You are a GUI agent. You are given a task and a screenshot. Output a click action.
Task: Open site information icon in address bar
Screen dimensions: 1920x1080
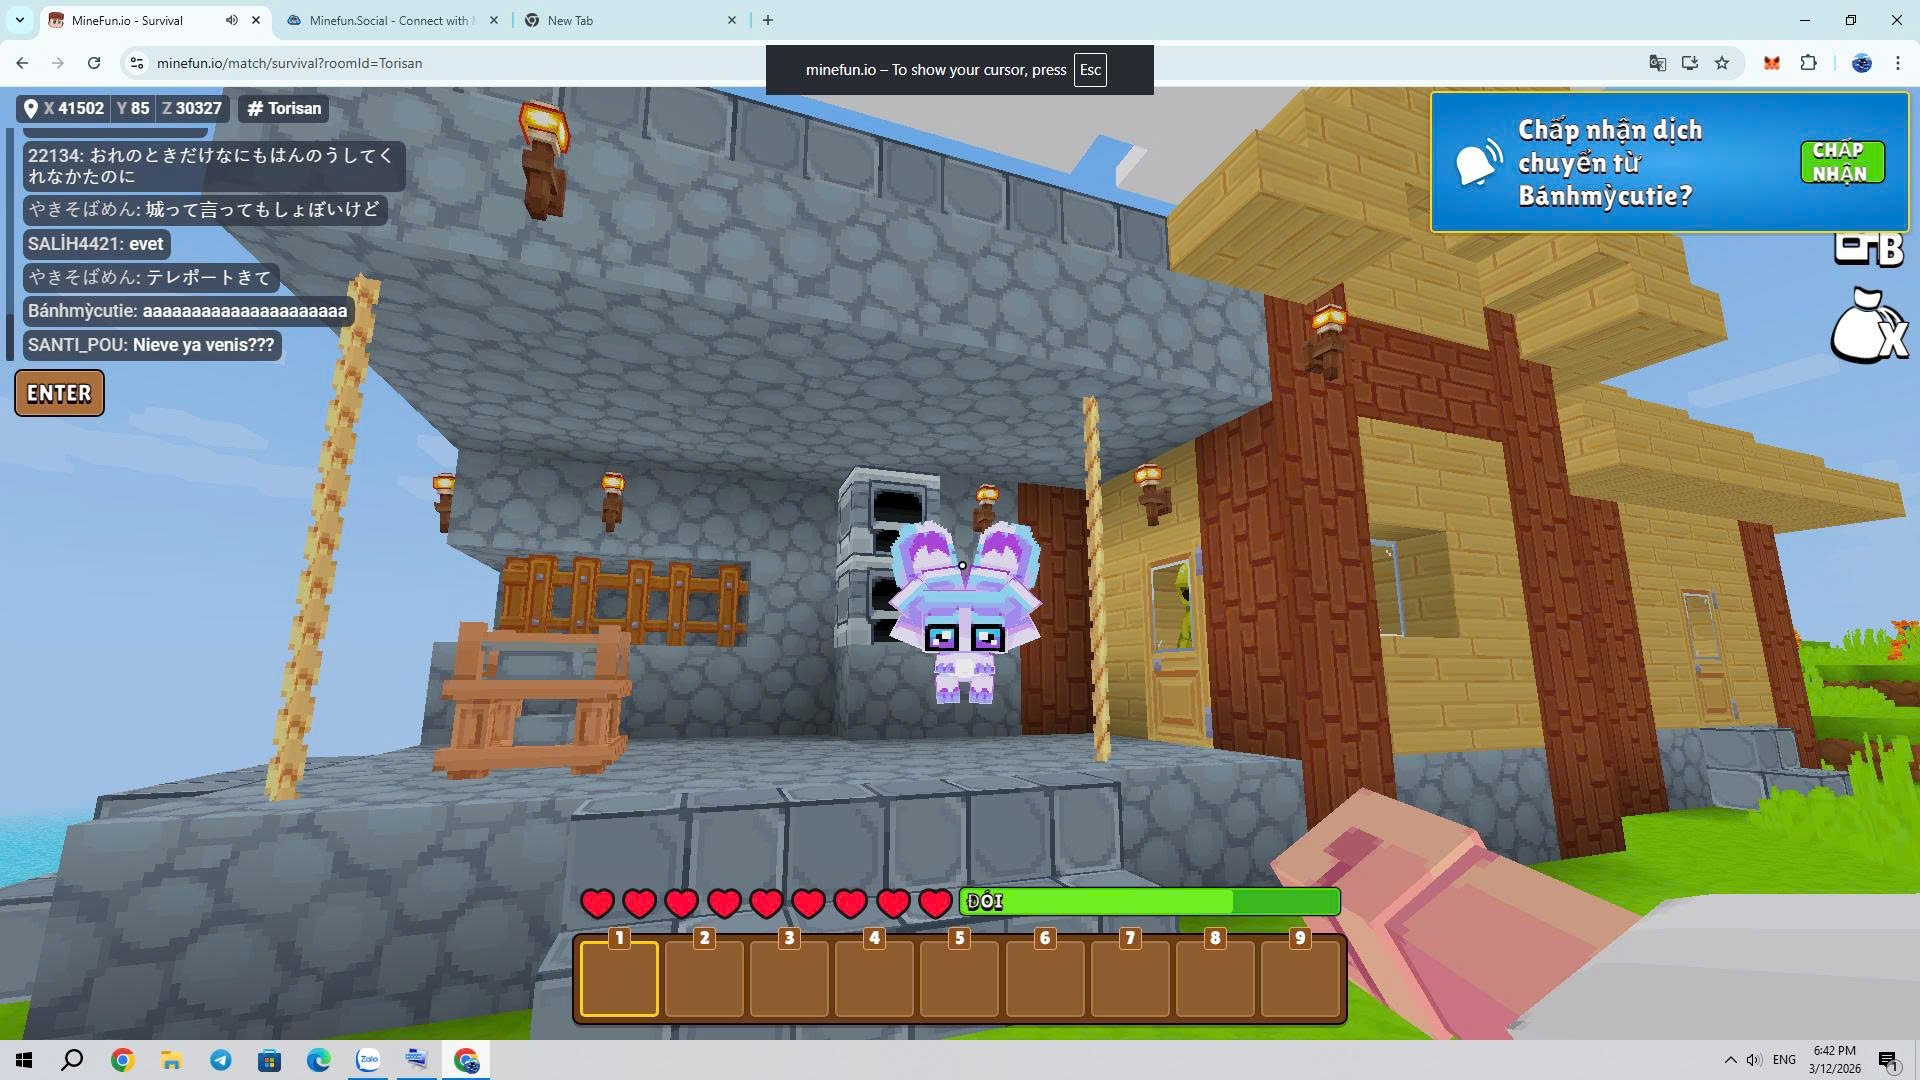tap(137, 63)
